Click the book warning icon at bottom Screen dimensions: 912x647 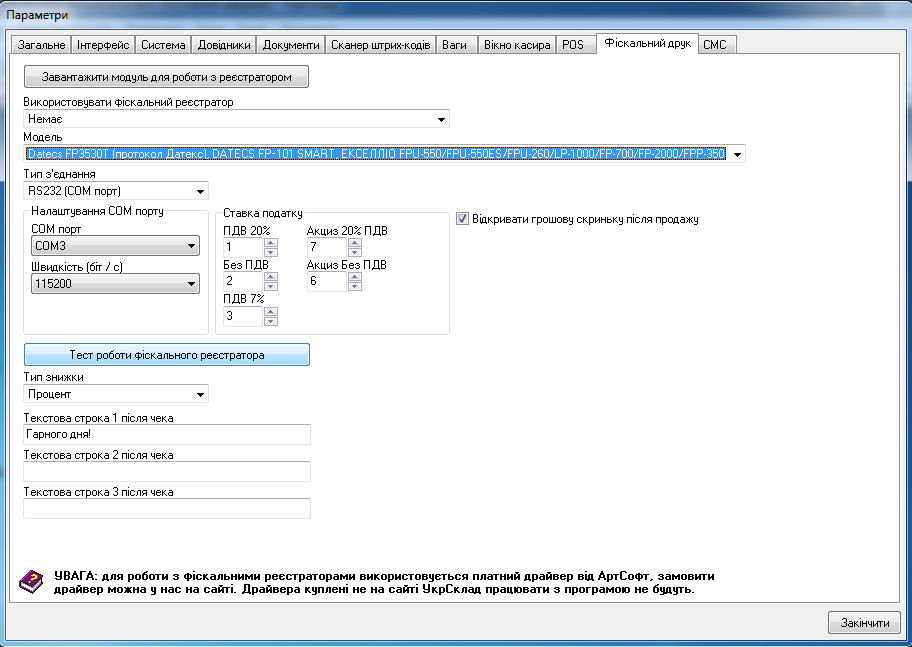(x=32, y=581)
